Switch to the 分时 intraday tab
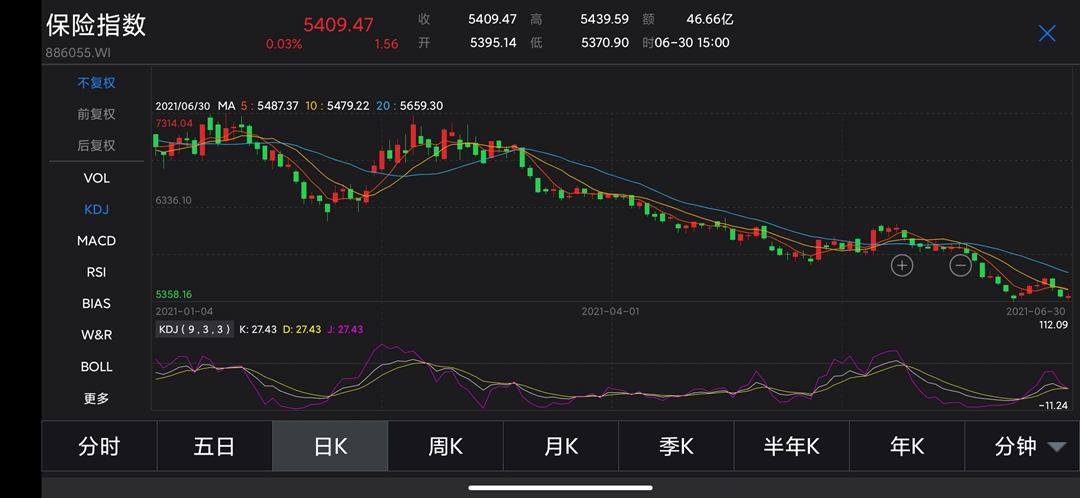The width and height of the screenshot is (1080, 498). (99, 446)
